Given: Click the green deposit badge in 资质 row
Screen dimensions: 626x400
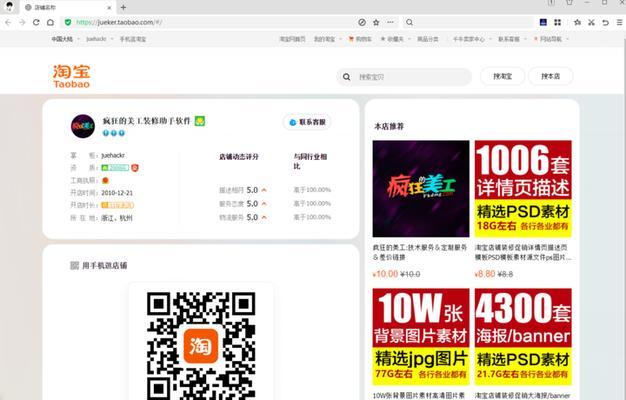Looking at the screenshot, I should (115, 168).
